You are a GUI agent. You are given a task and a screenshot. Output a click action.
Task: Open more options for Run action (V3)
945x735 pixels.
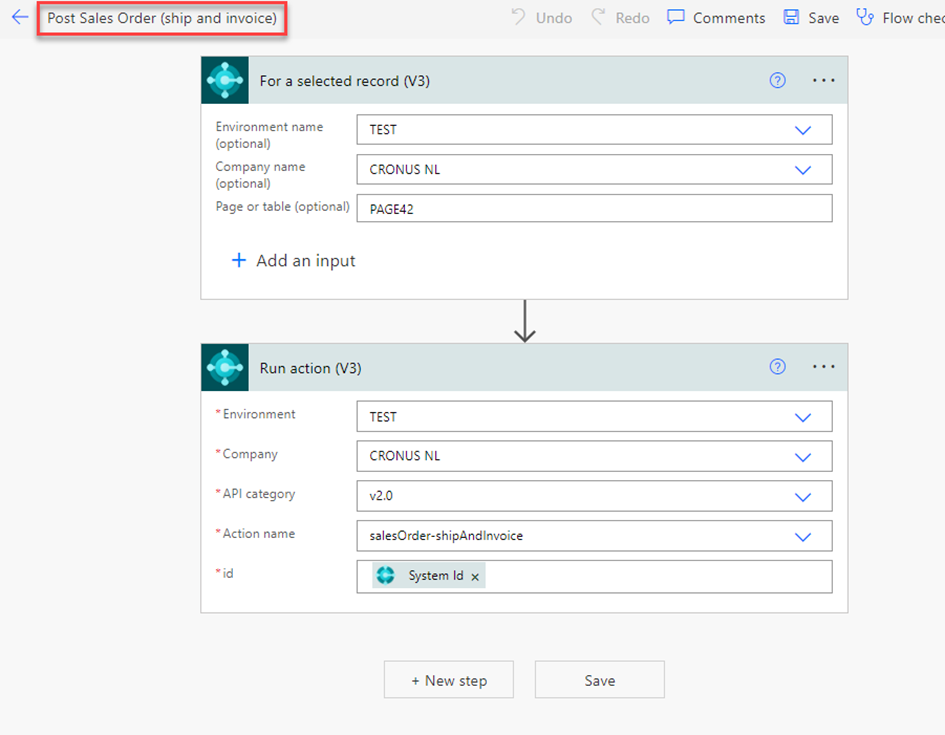pos(823,366)
